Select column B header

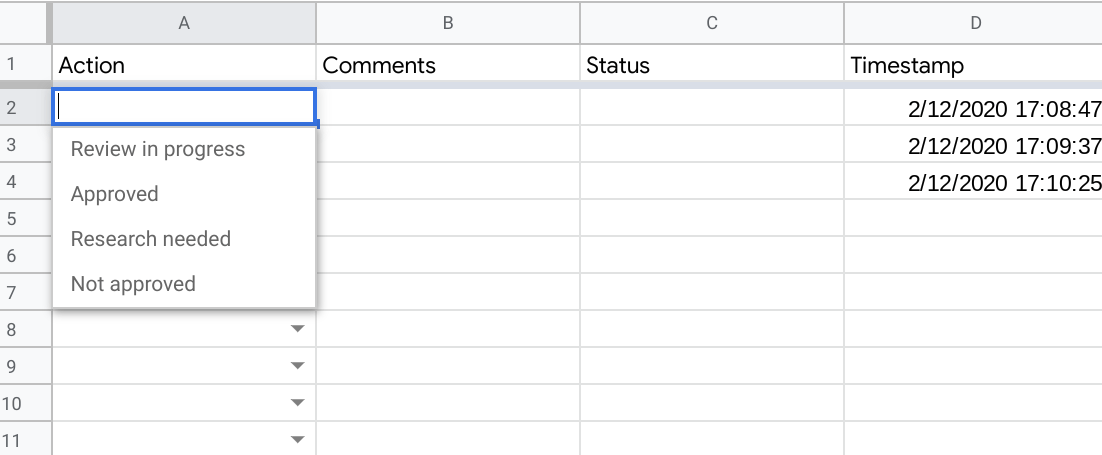click(448, 23)
